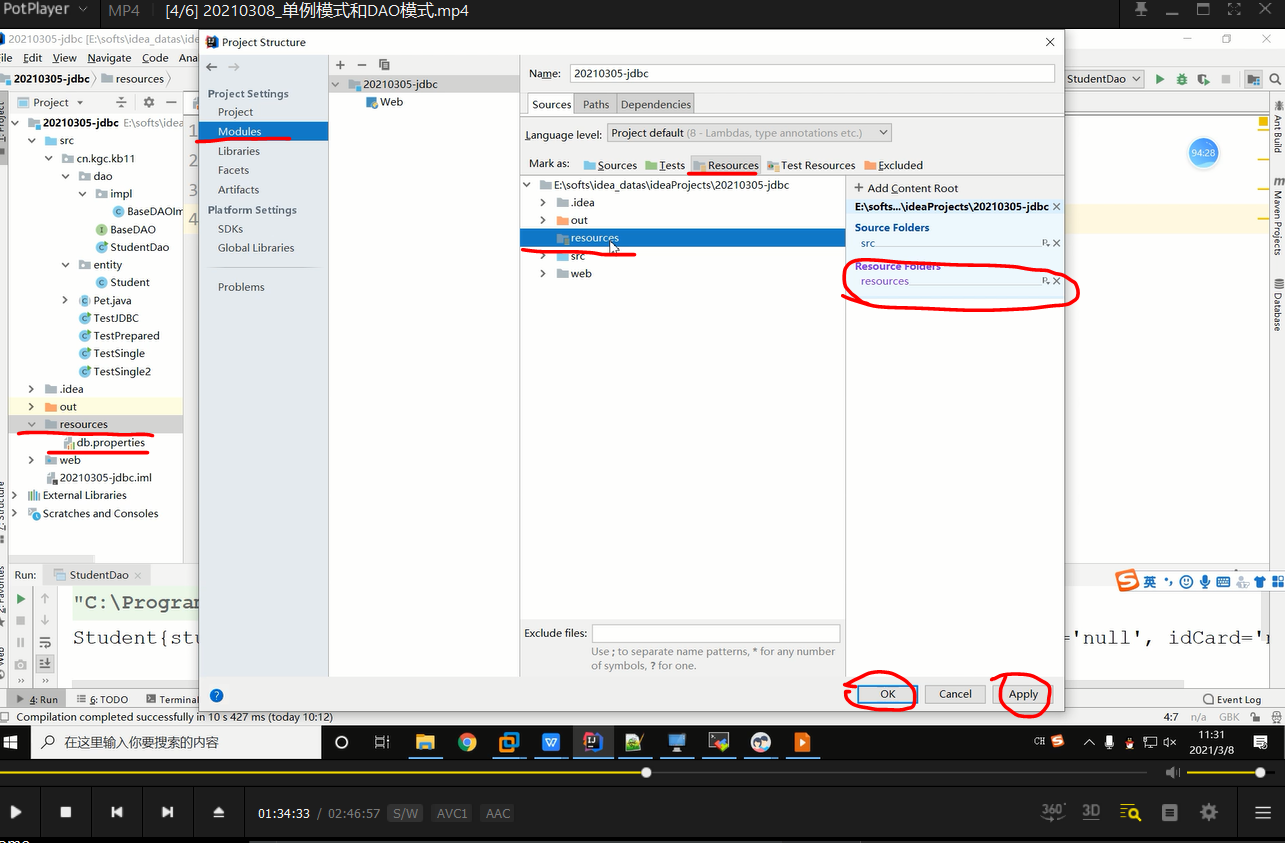The height and width of the screenshot is (843, 1285).
Task: Switch to the Dependencies tab
Action: [x=655, y=104]
